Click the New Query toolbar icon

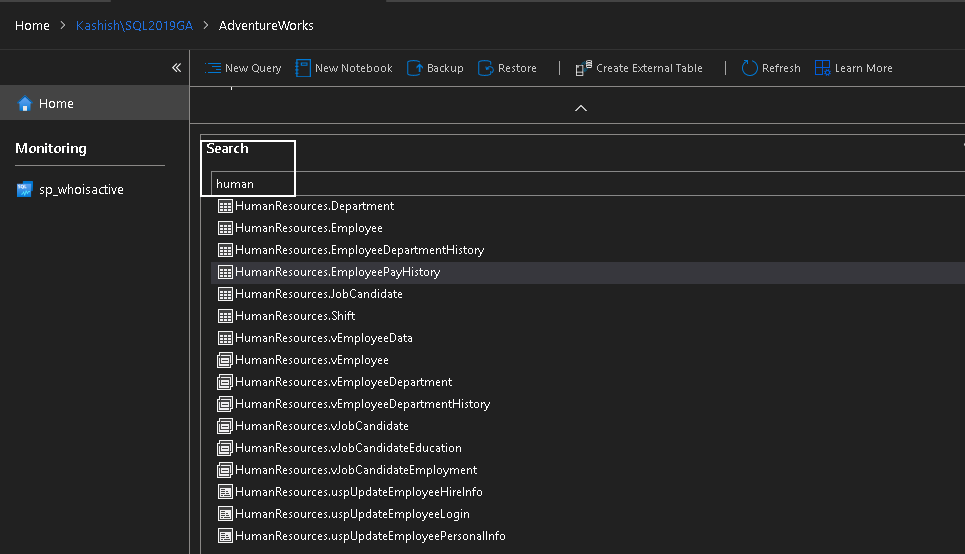(213, 68)
